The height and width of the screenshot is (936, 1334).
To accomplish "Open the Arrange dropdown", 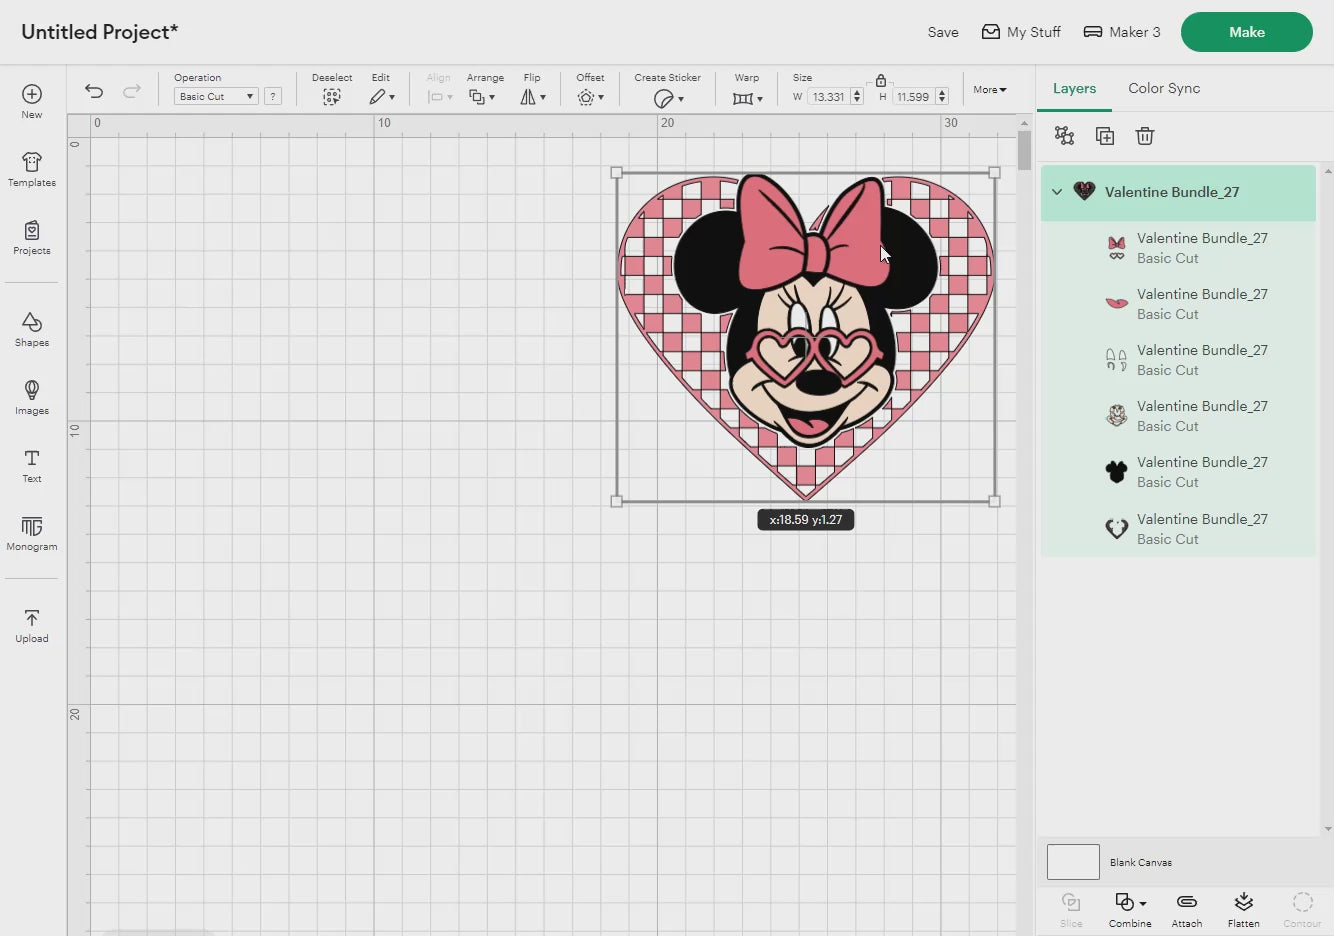I will click(483, 97).
